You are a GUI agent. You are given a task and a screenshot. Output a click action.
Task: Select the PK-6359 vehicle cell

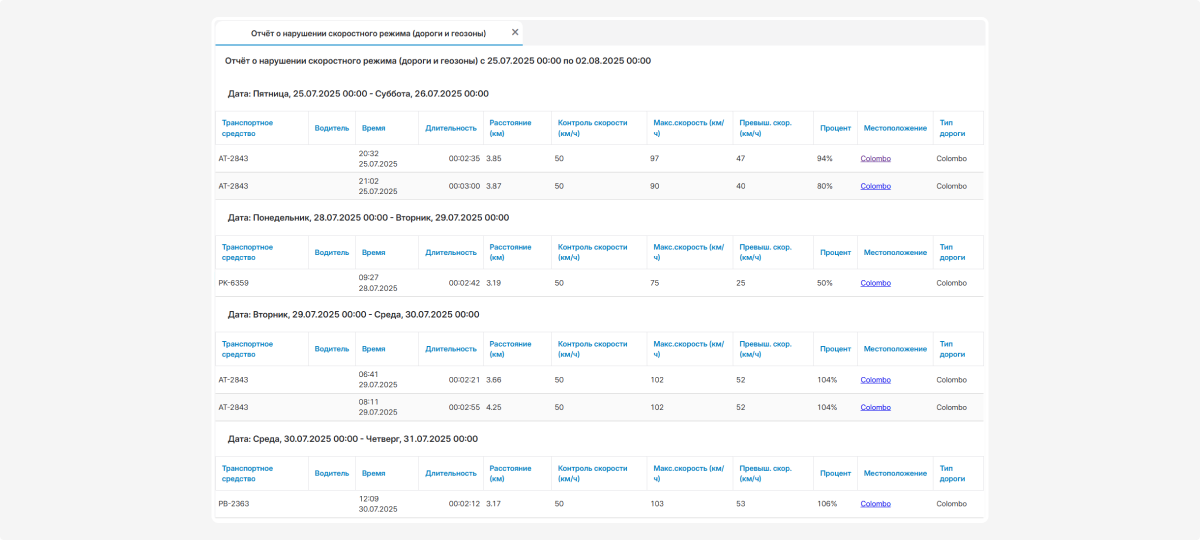(234, 283)
